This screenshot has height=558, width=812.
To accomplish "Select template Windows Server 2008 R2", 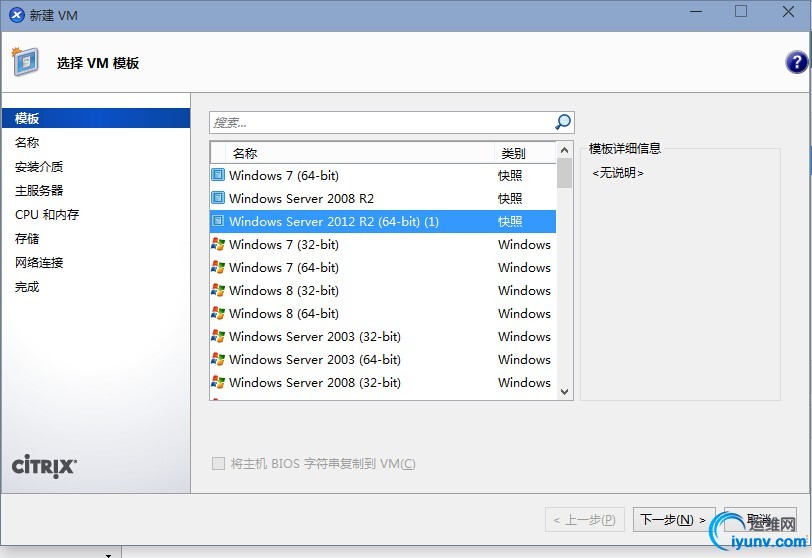I will tap(301, 198).
